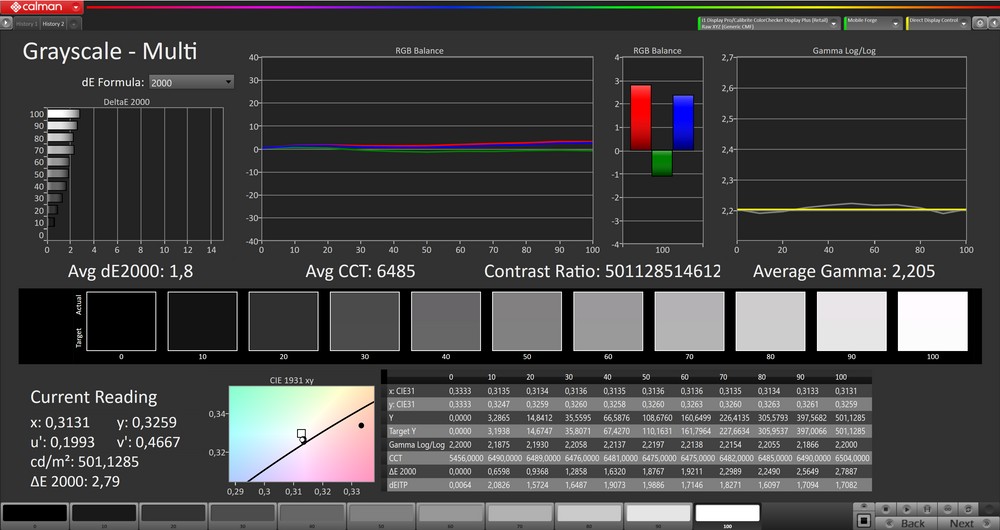This screenshot has width=1000, height=530.
Task: Click the settings gear icon at top right
Action: pos(979,22)
